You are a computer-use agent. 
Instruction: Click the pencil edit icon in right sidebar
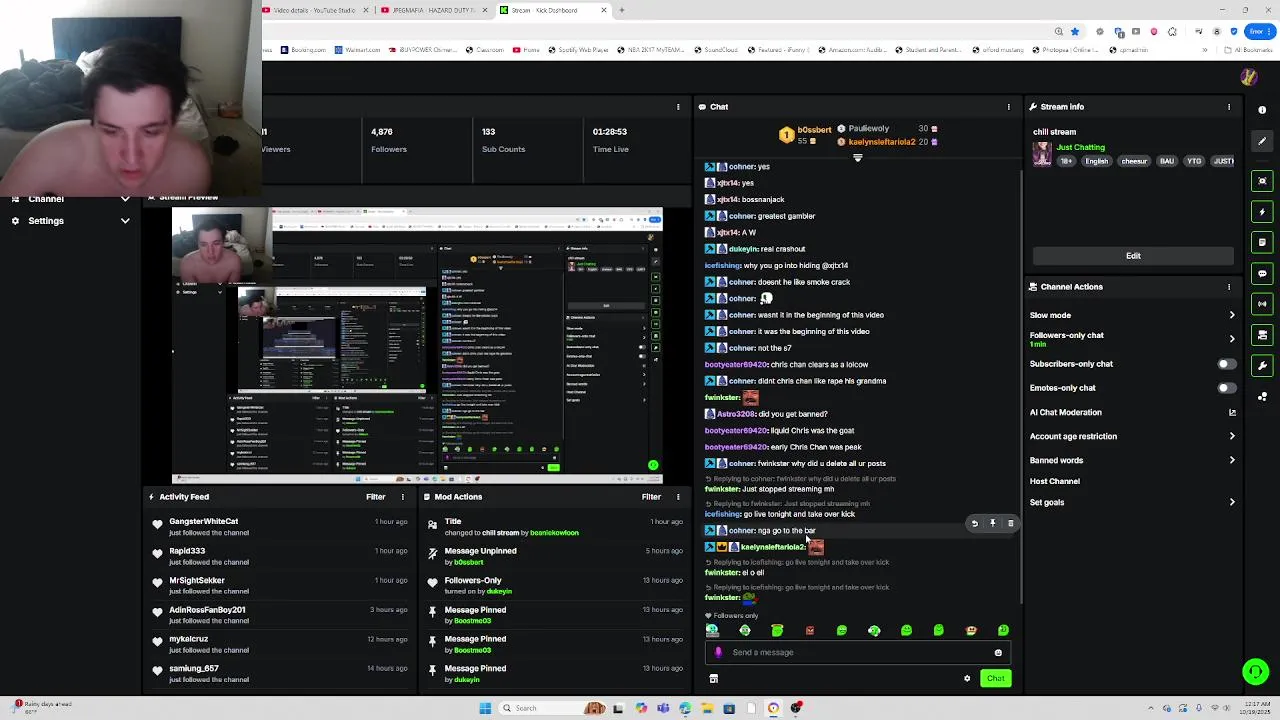coord(1262,141)
